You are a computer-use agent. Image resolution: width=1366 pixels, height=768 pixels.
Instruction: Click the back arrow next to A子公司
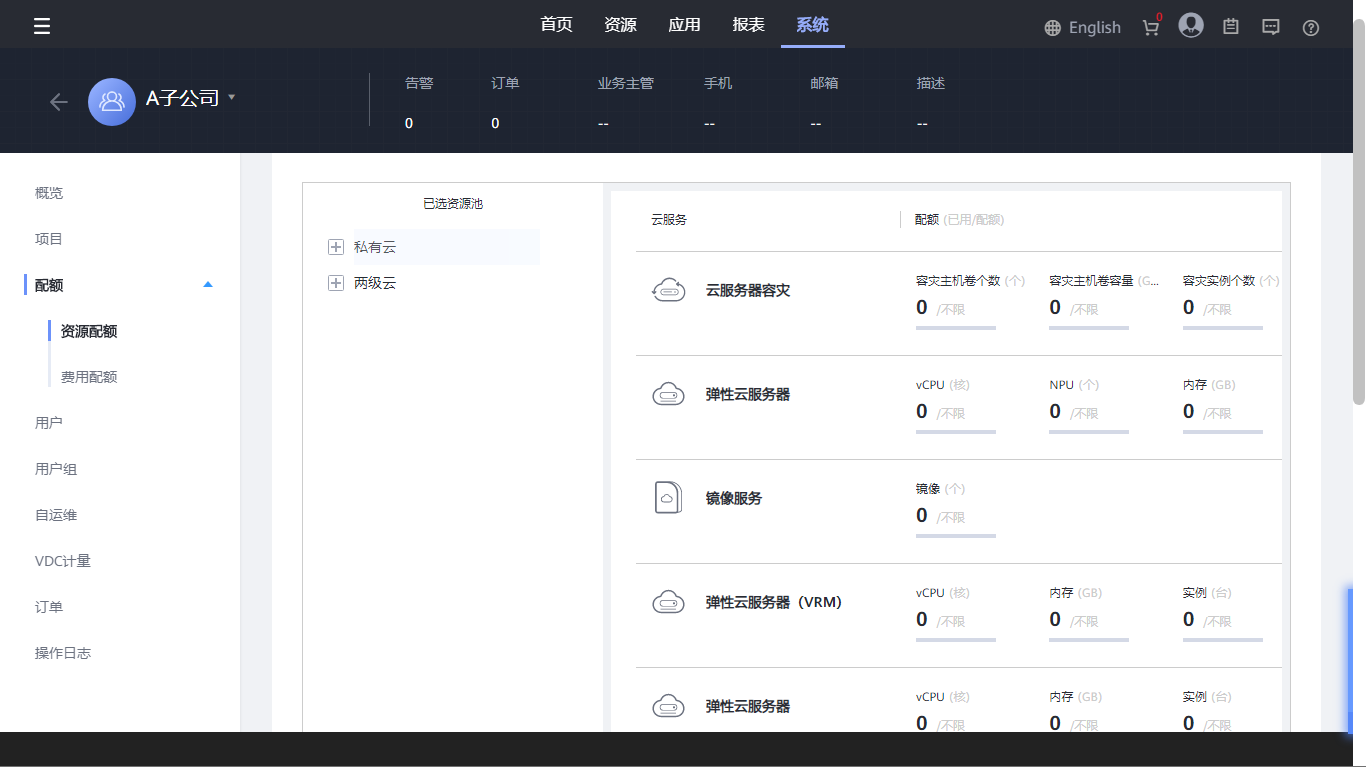(x=59, y=102)
